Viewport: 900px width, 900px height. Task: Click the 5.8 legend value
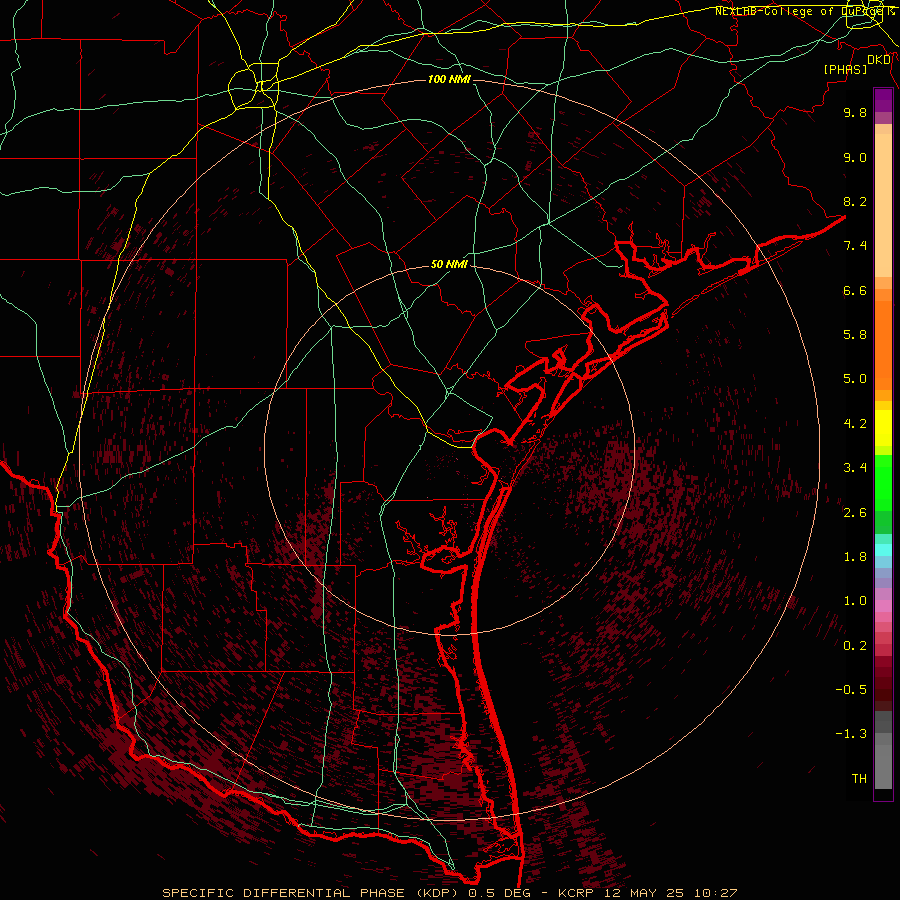coord(855,335)
